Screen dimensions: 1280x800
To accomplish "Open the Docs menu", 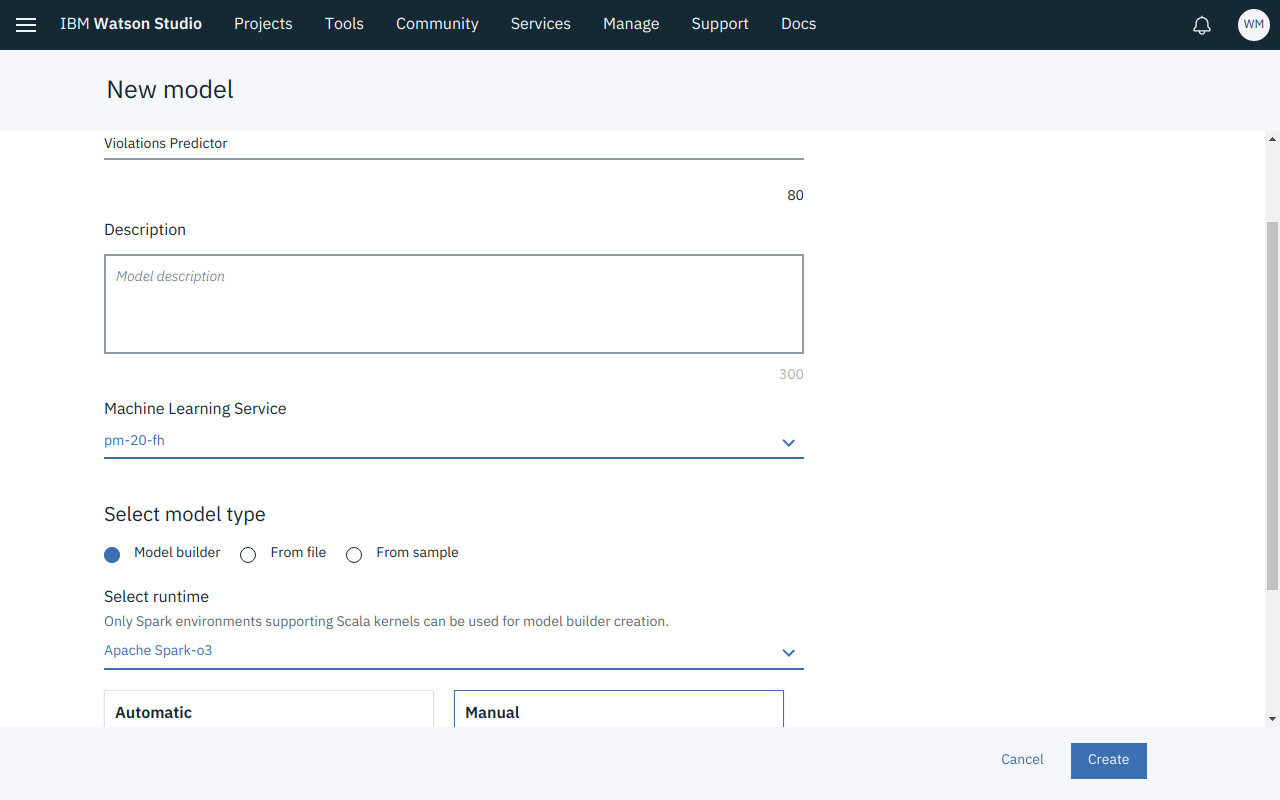I will pos(799,24).
